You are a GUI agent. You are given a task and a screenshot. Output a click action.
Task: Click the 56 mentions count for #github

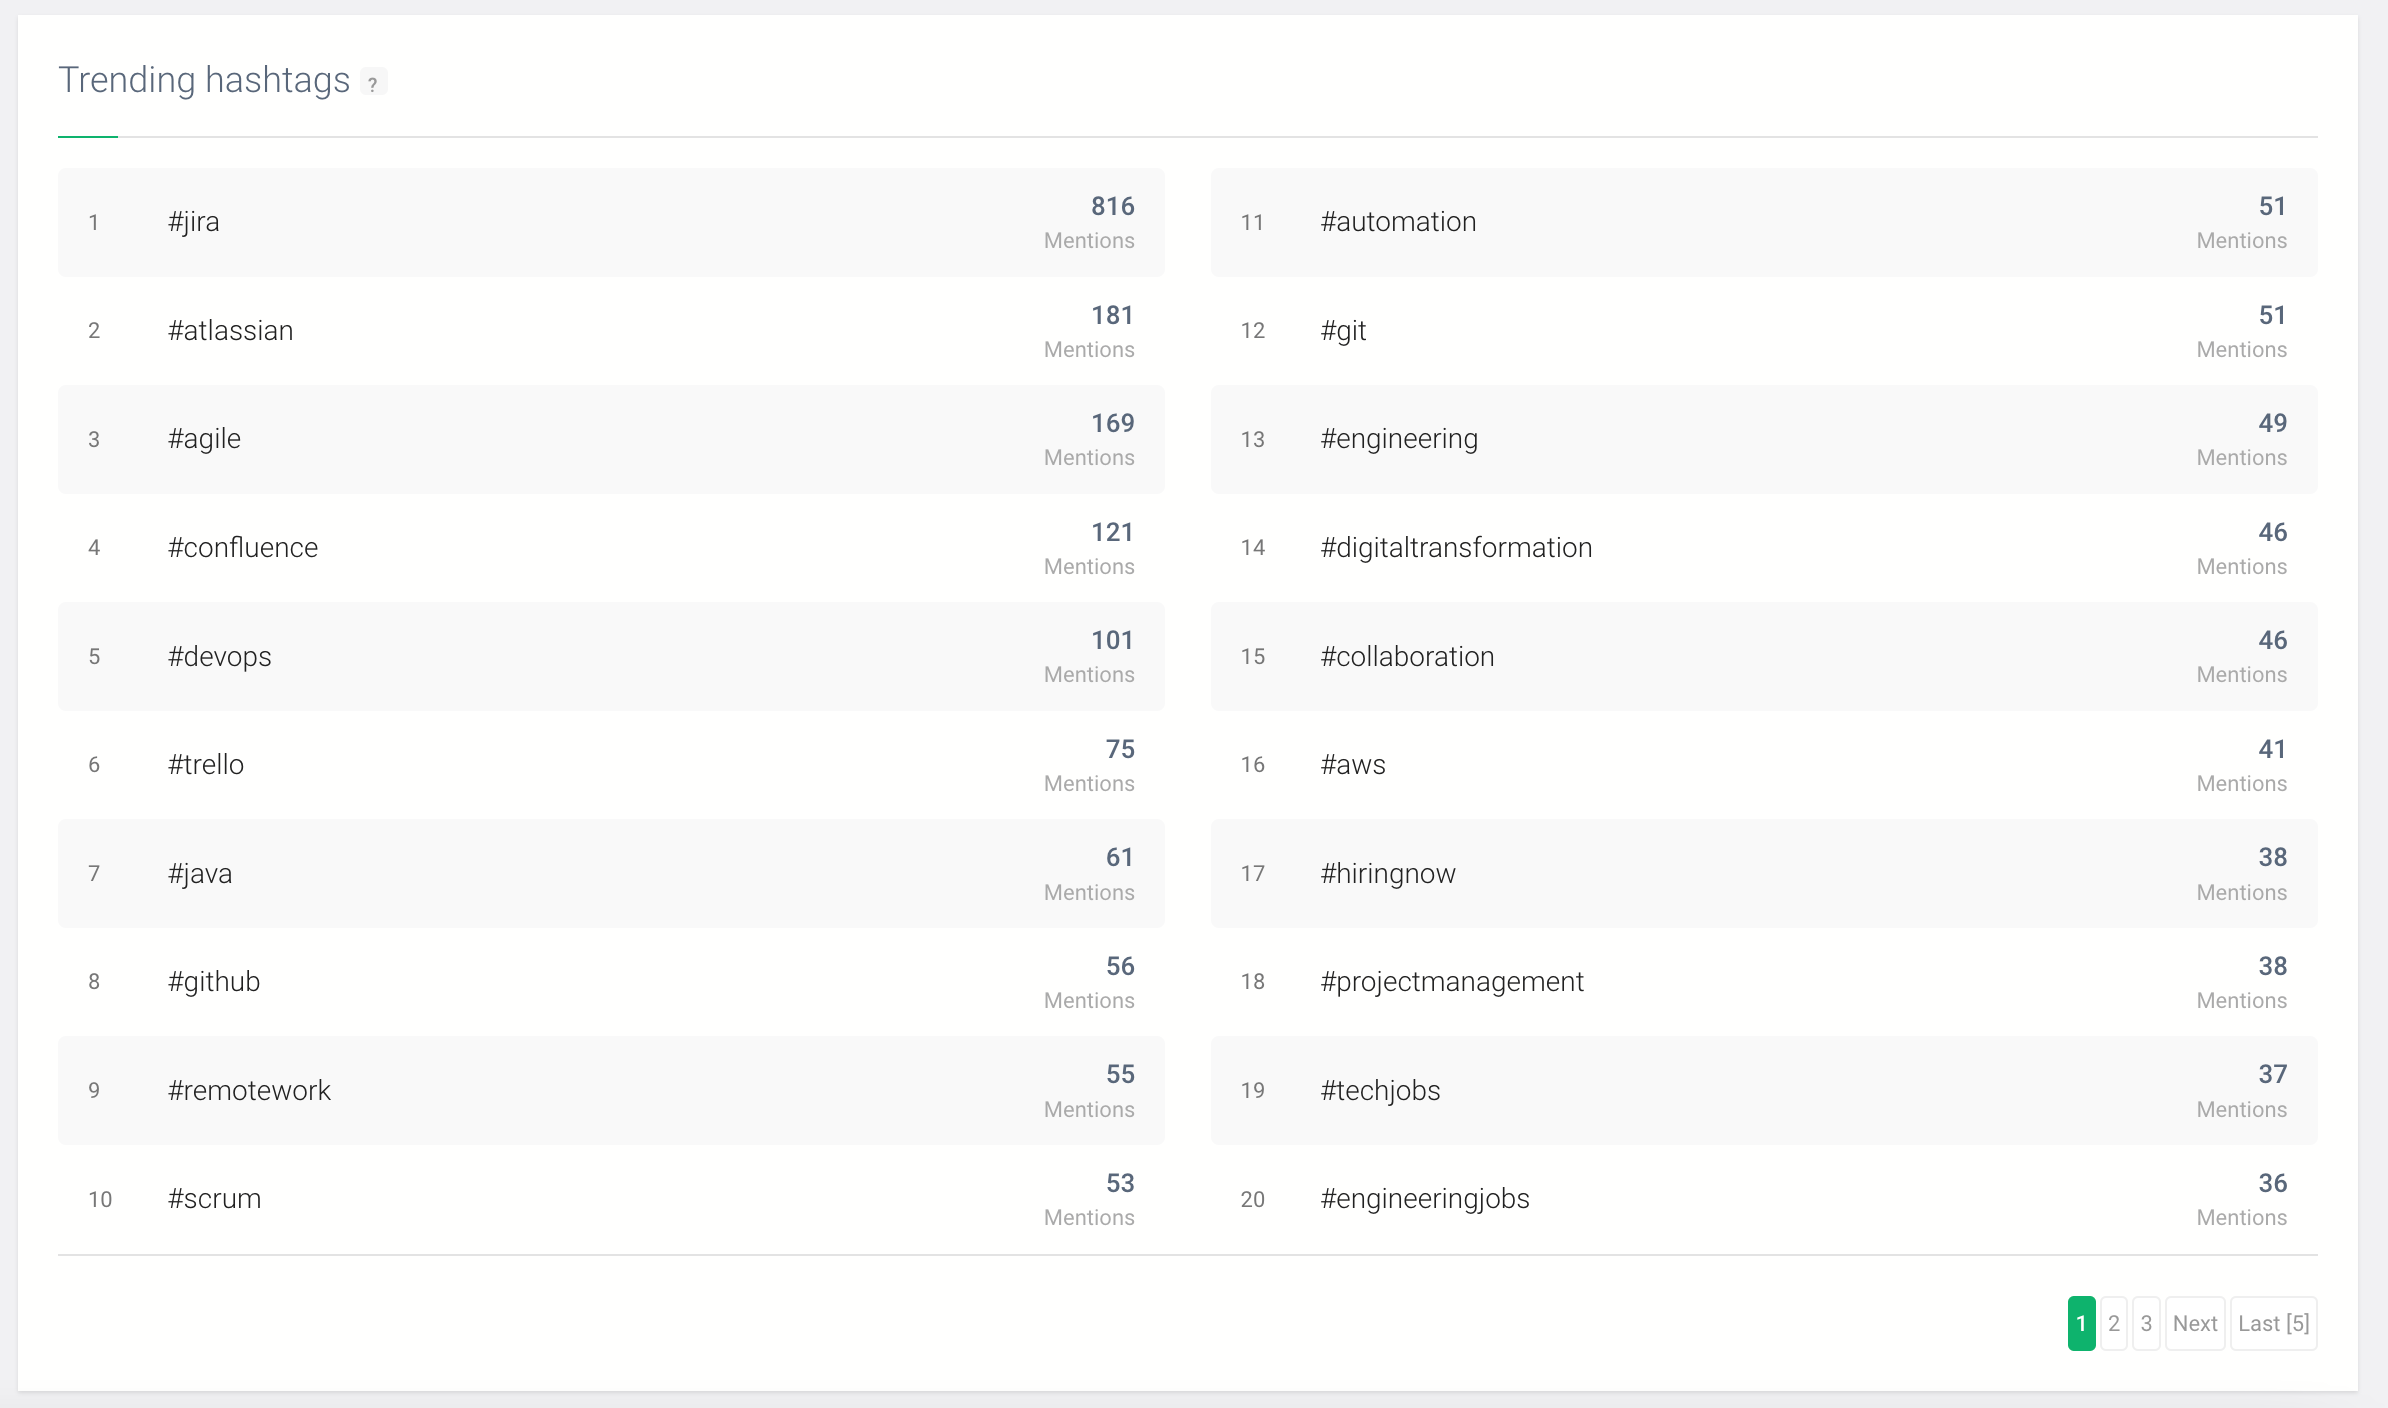coord(1120,966)
